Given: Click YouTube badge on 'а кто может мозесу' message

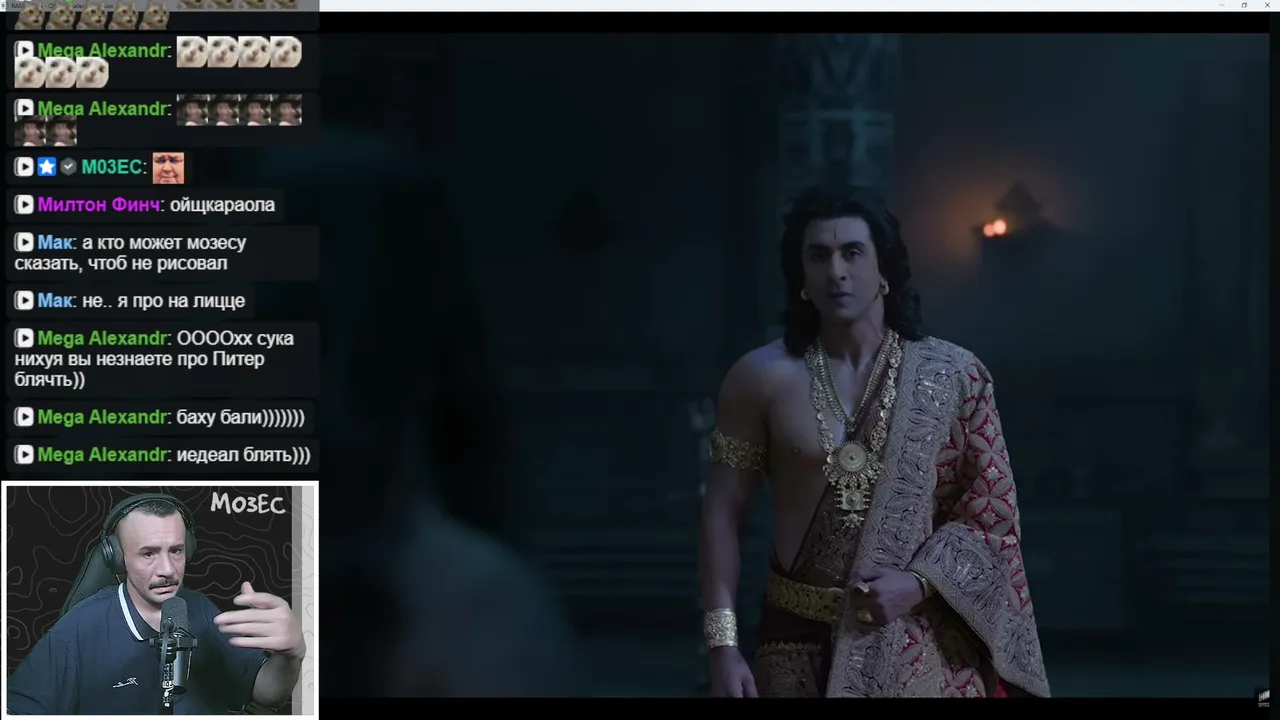Looking at the screenshot, I should click(x=25, y=242).
